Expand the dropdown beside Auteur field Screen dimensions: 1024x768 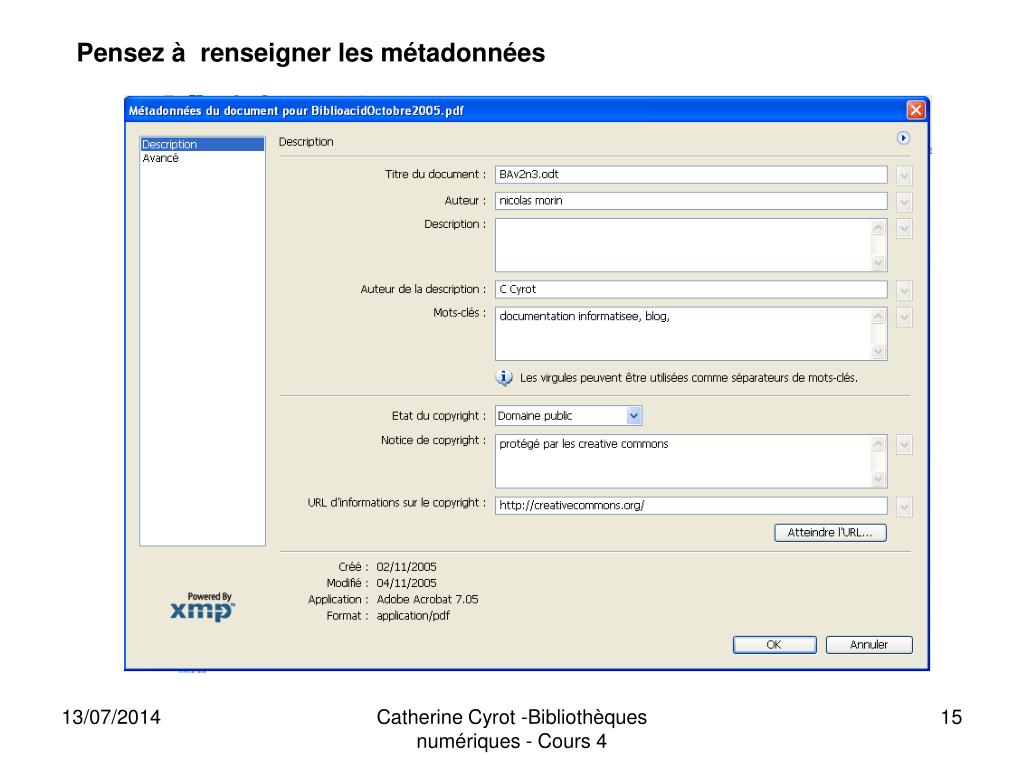pos(904,202)
